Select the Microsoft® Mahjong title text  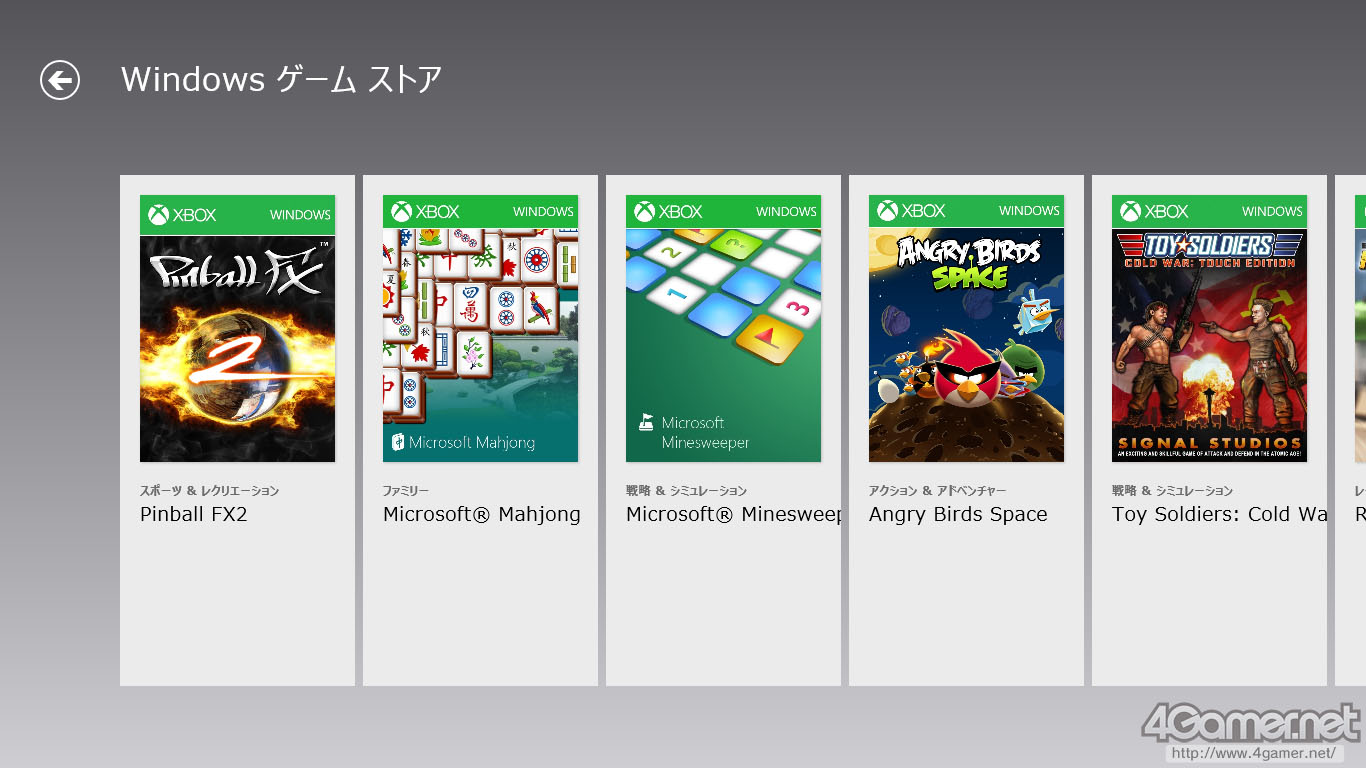click(x=482, y=514)
